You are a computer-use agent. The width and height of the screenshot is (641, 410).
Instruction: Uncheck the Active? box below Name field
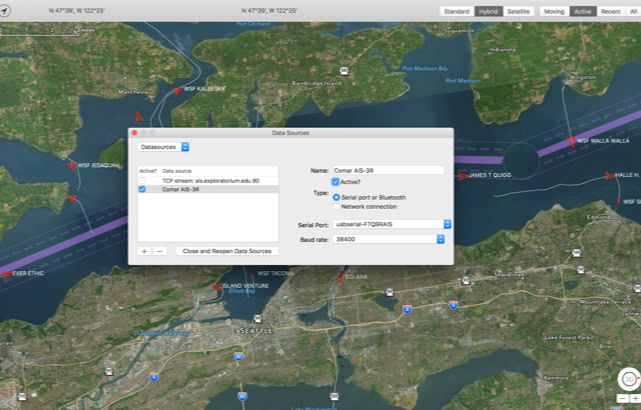coord(336,182)
